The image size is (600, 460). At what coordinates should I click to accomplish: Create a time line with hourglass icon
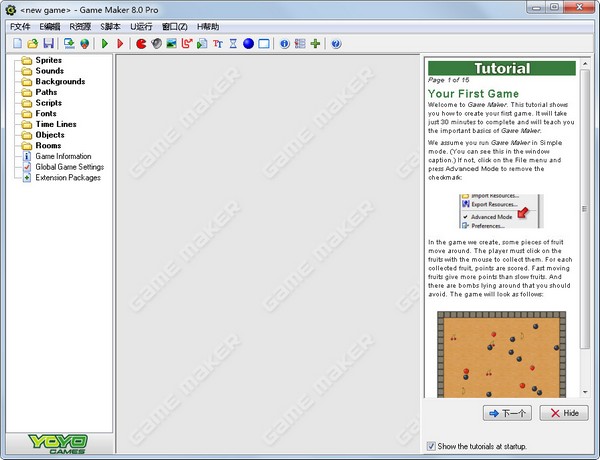[x=233, y=44]
